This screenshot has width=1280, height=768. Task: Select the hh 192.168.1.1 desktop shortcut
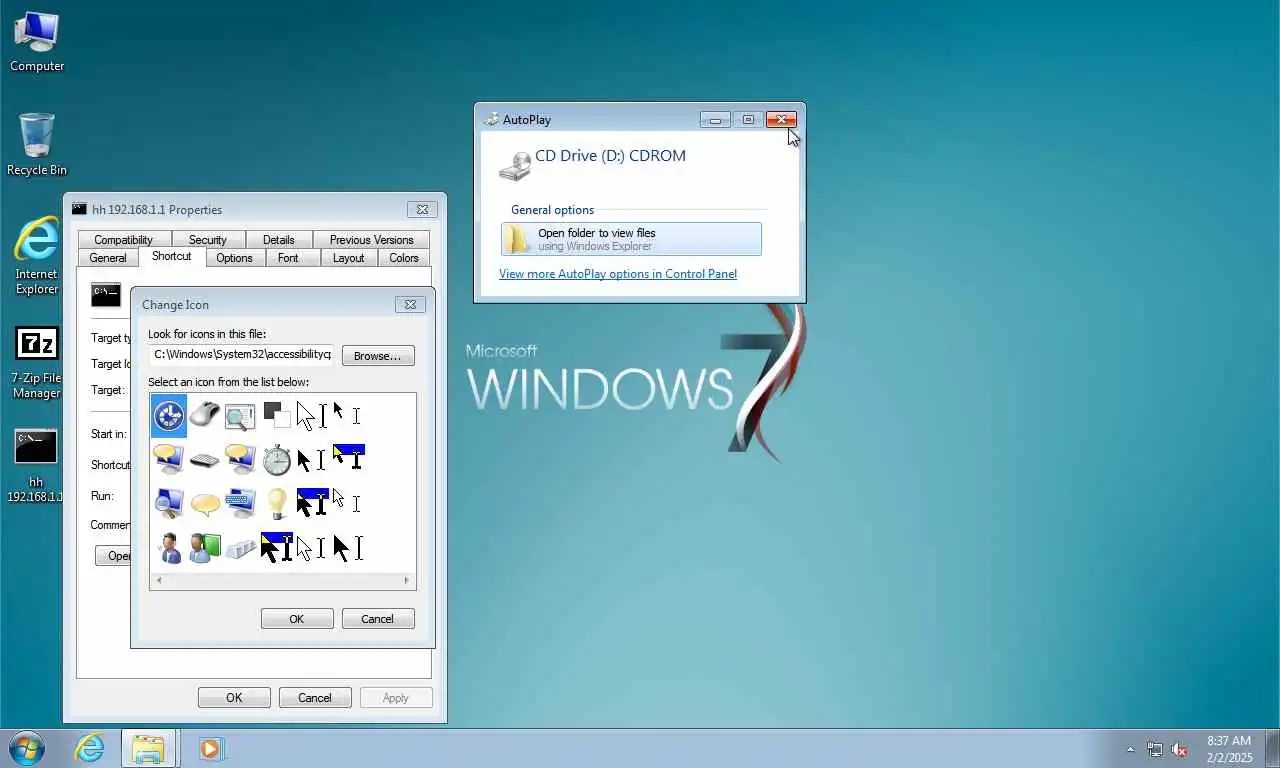[37, 466]
